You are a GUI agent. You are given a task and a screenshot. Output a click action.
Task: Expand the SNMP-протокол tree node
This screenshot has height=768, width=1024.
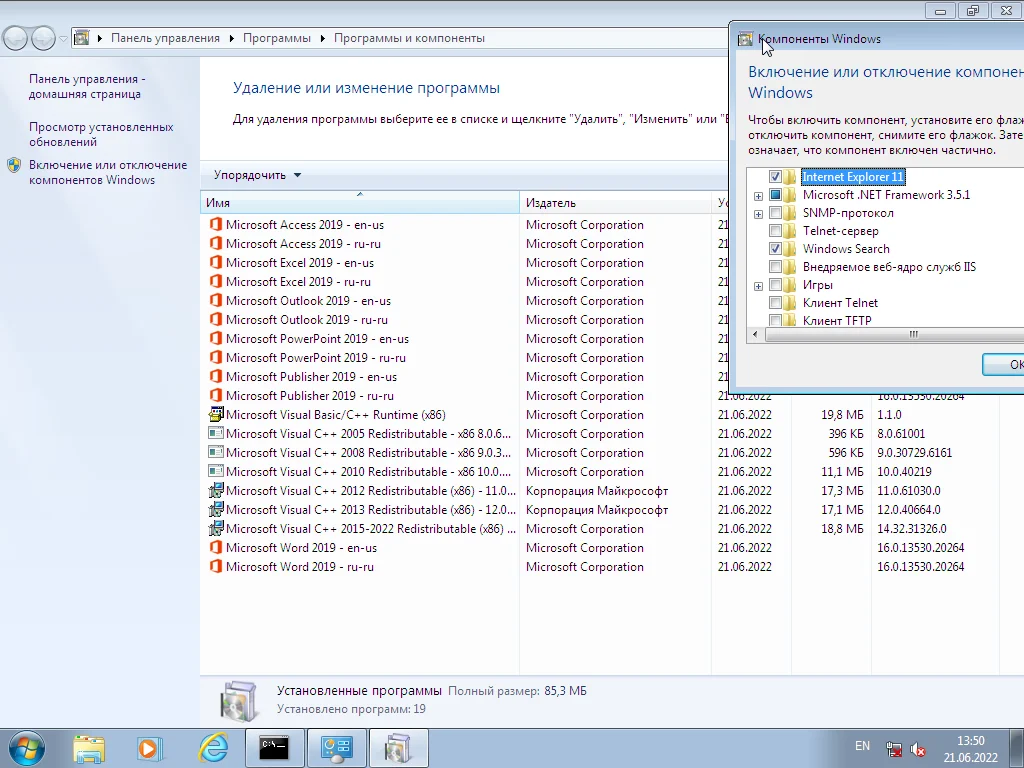[x=758, y=214]
